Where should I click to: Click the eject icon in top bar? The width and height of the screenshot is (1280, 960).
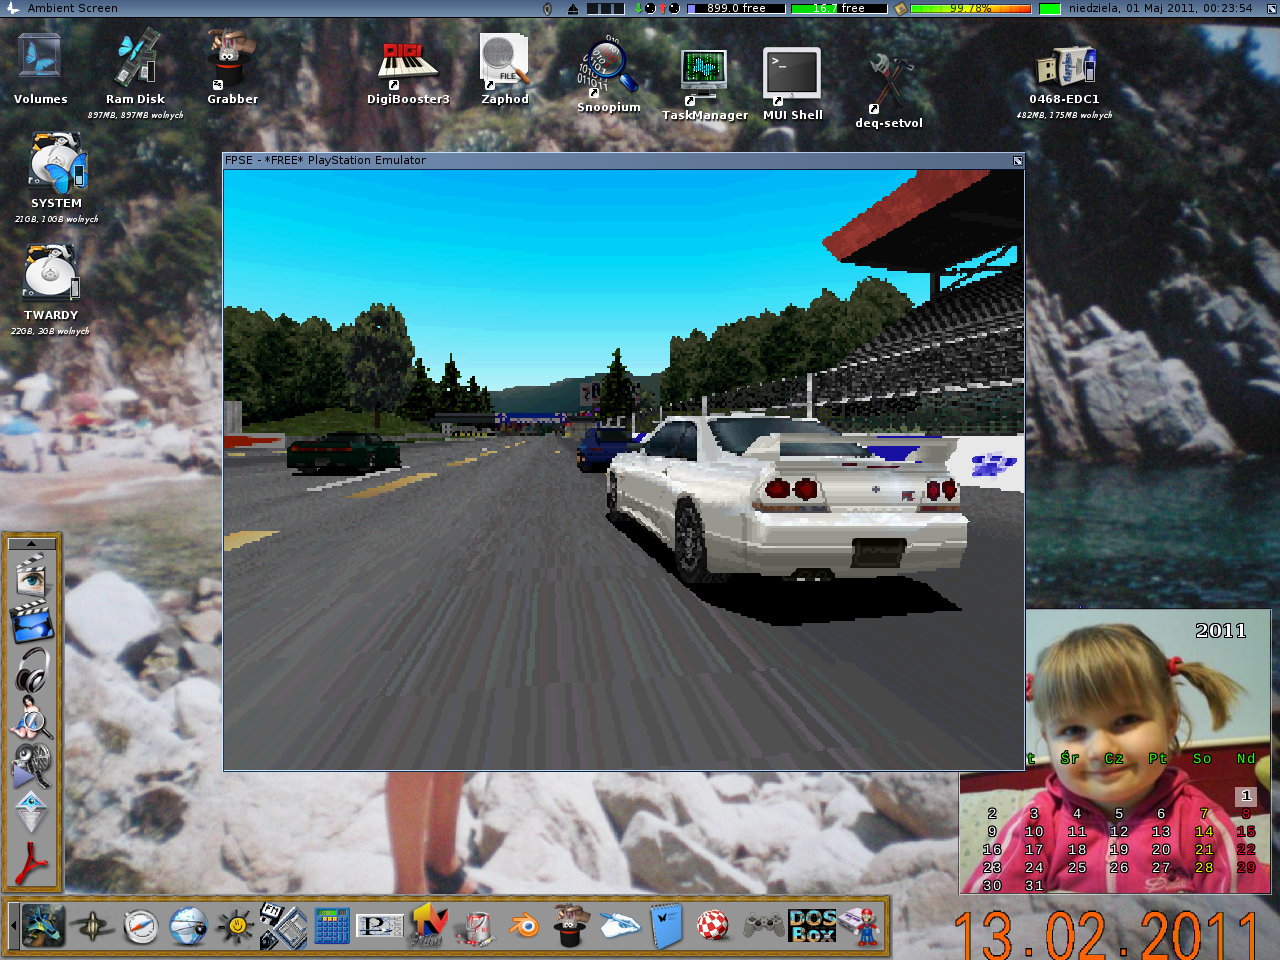(573, 8)
